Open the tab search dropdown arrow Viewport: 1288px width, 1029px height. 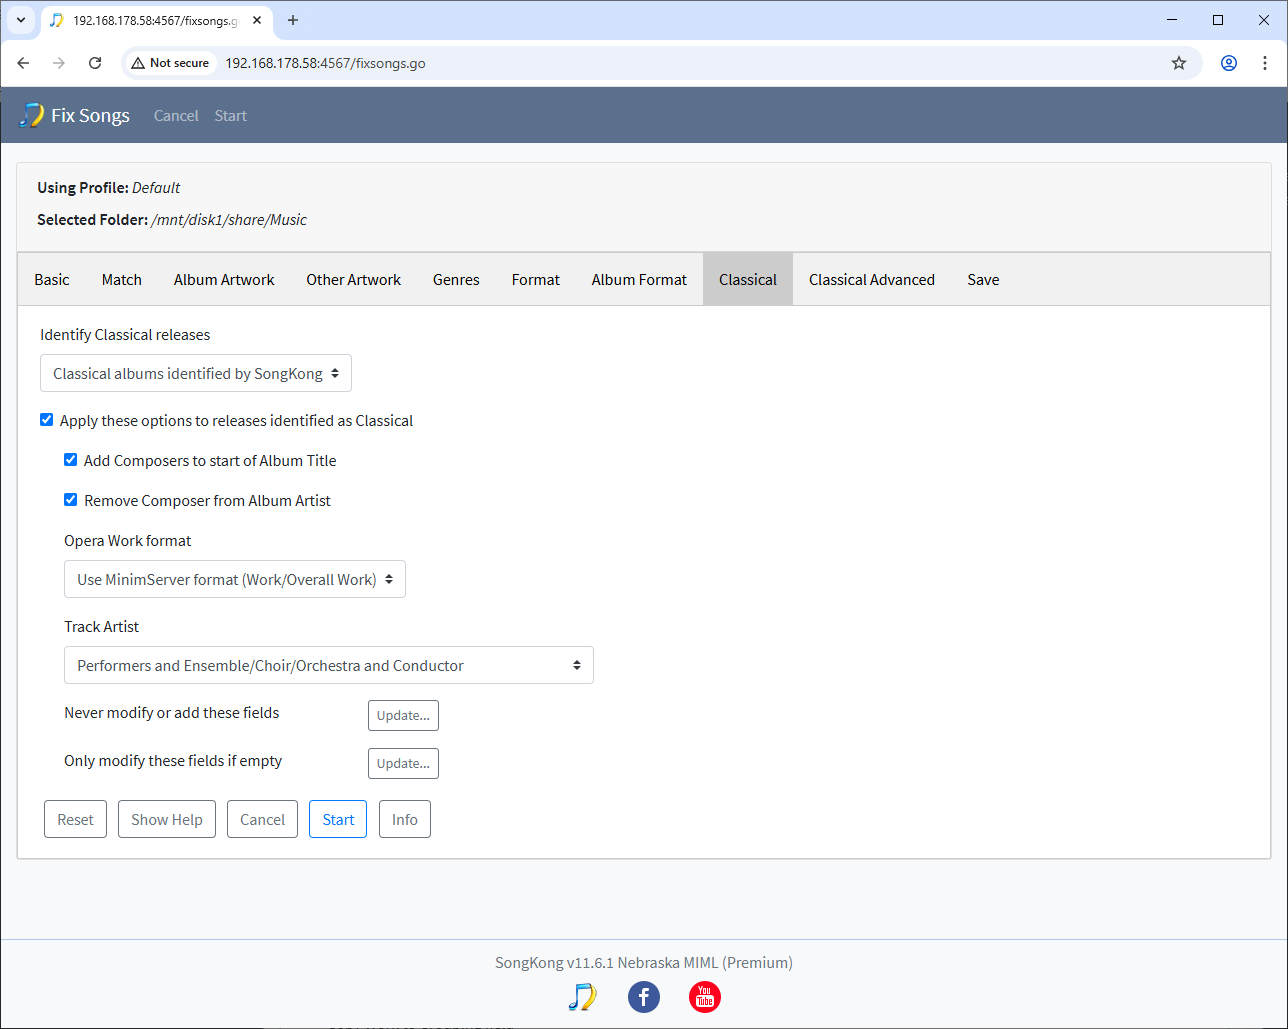coord(20,20)
